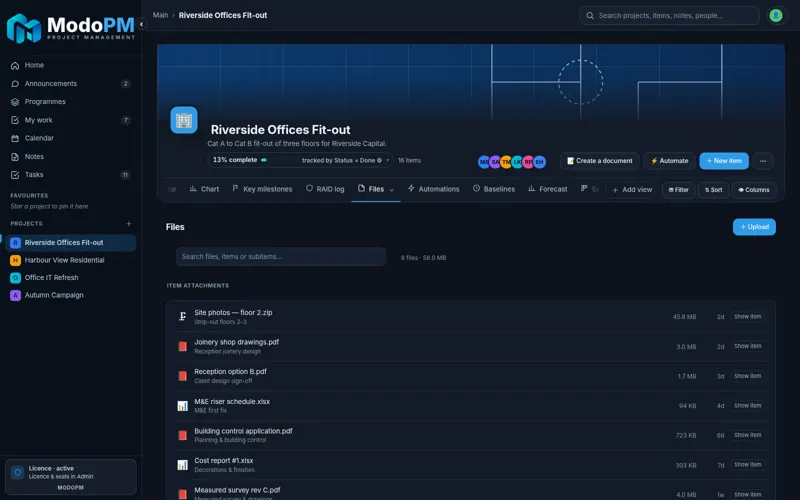
Task: Open the Baselines tab
Action: (x=494, y=189)
